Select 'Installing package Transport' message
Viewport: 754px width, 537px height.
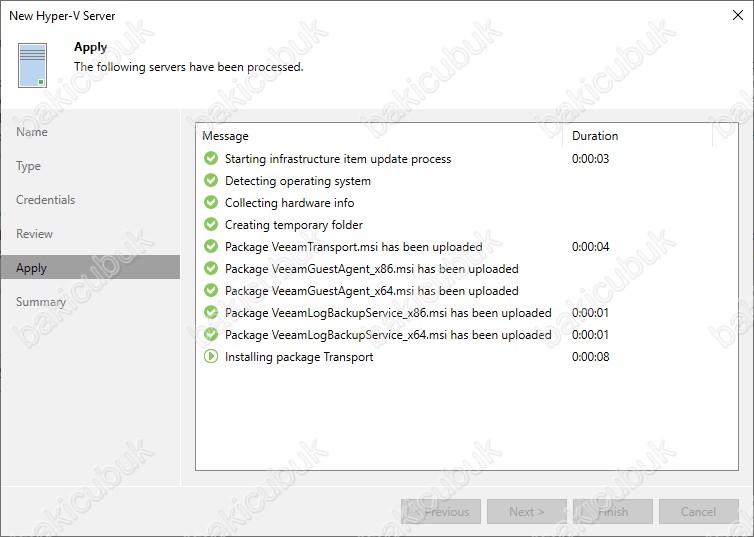point(299,357)
